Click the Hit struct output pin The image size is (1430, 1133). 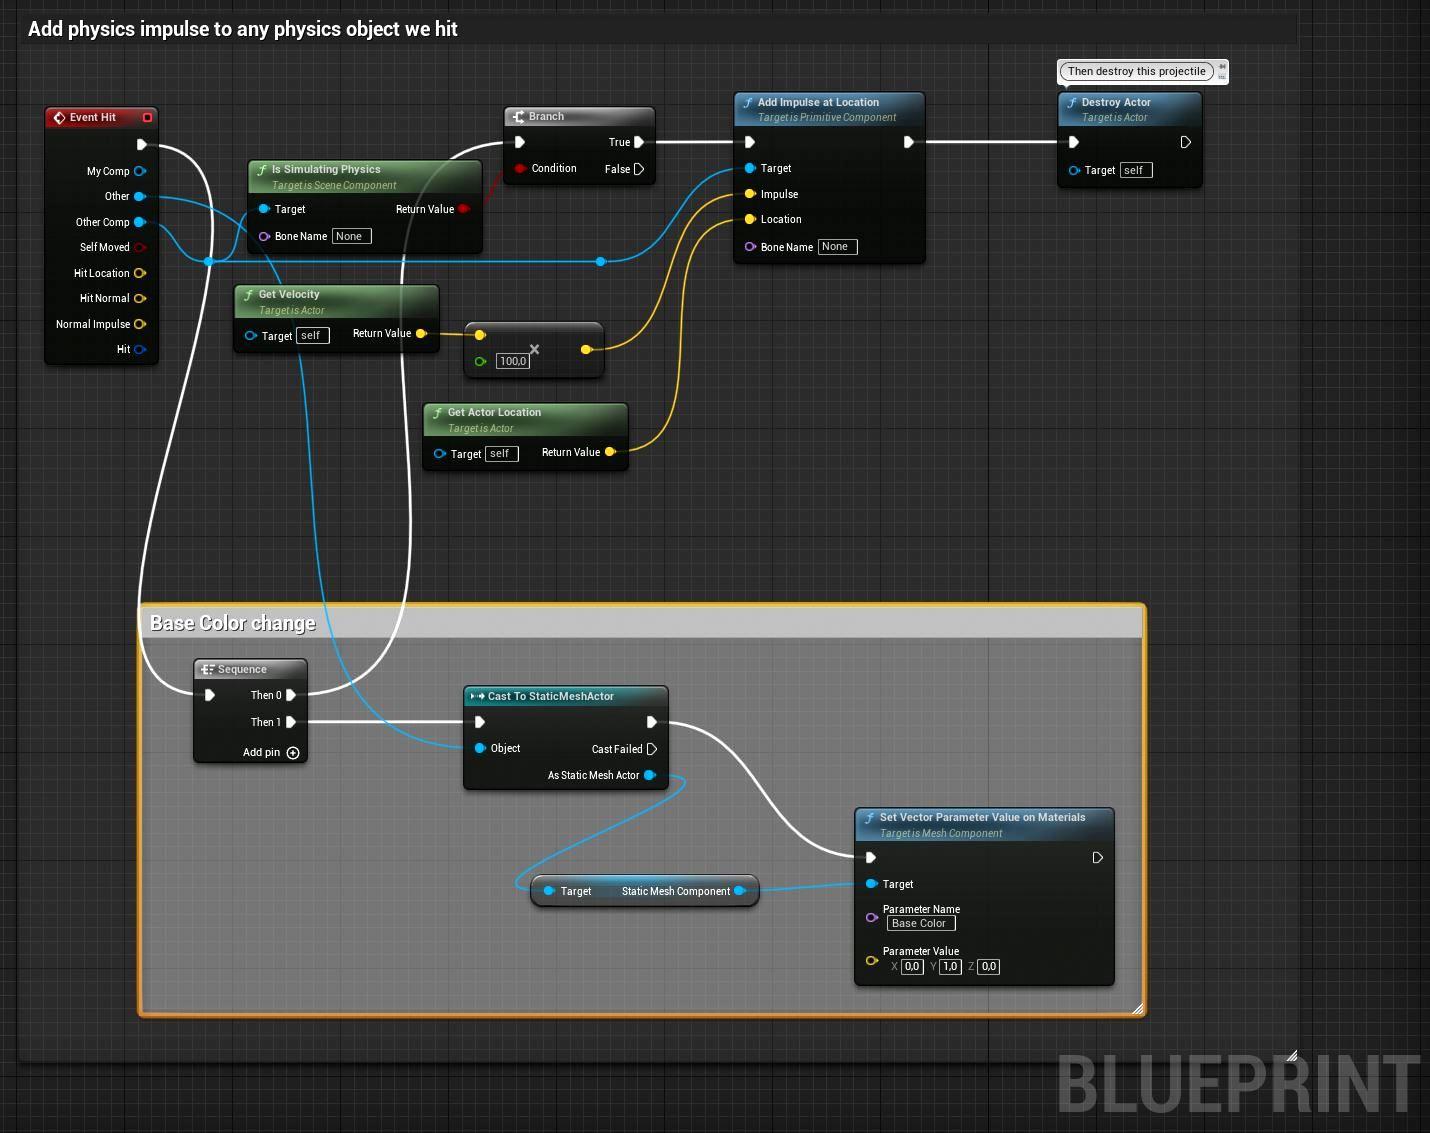(x=140, y=349)
